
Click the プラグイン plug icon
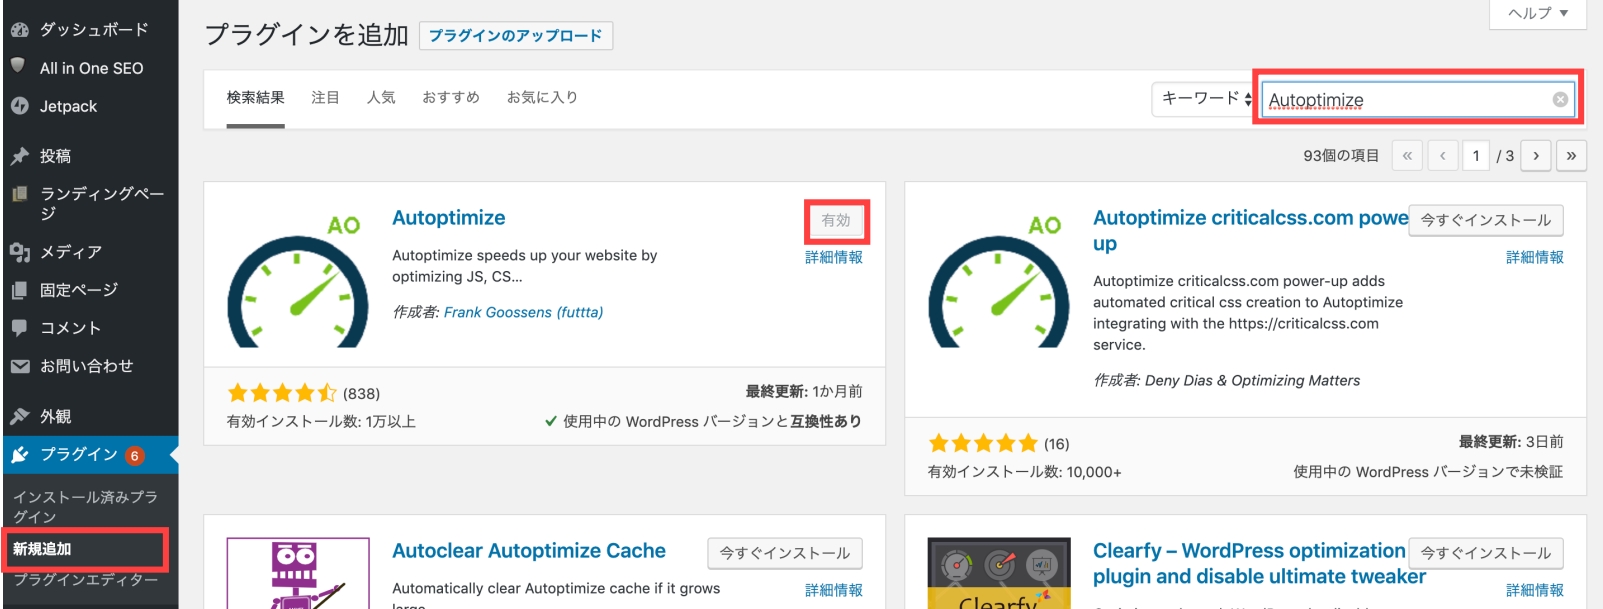(x=19, y=455)
